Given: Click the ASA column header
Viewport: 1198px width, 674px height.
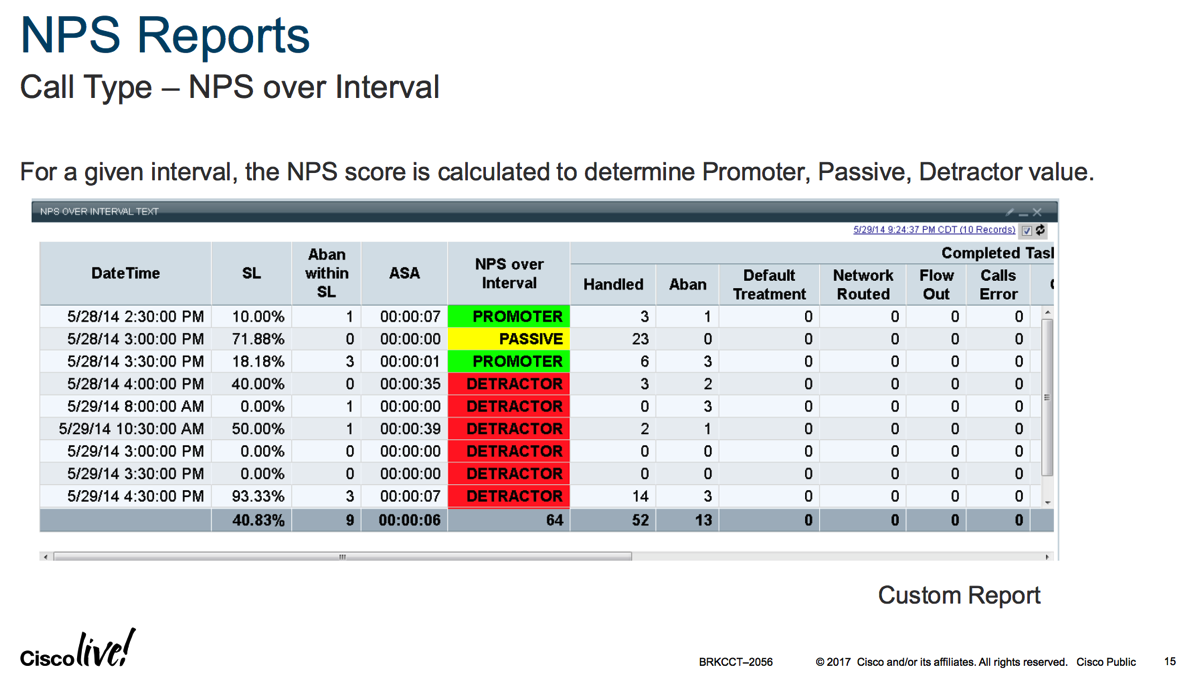Looking at the screenshot, I should click(404, 273).
